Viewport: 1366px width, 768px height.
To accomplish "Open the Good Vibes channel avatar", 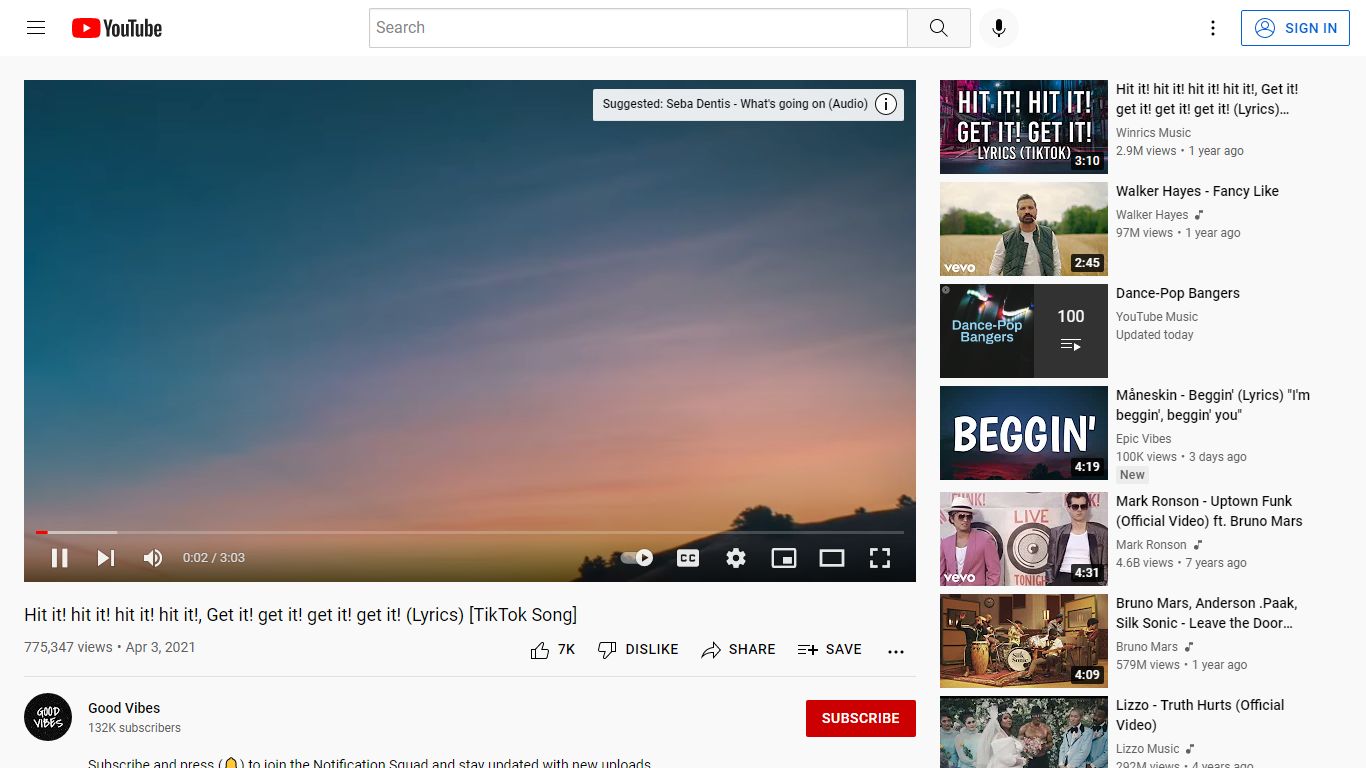I will pos(48,717).
